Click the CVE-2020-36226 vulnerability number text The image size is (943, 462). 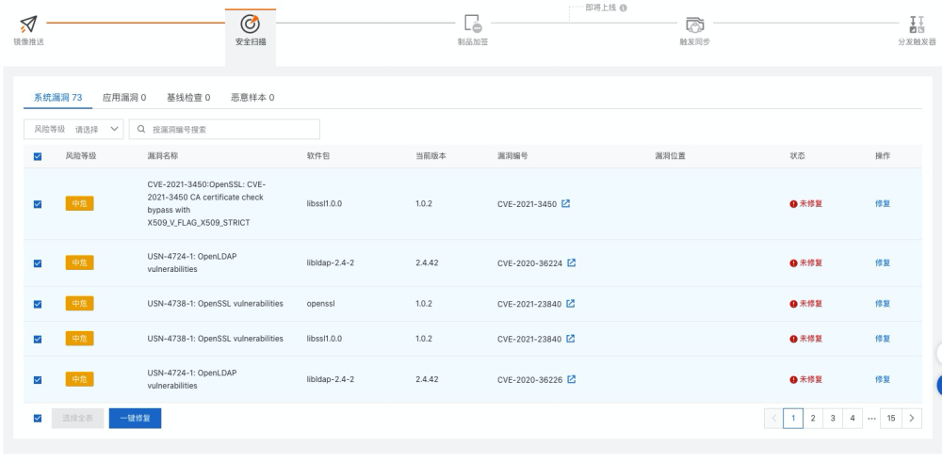(x=530, y=380)
